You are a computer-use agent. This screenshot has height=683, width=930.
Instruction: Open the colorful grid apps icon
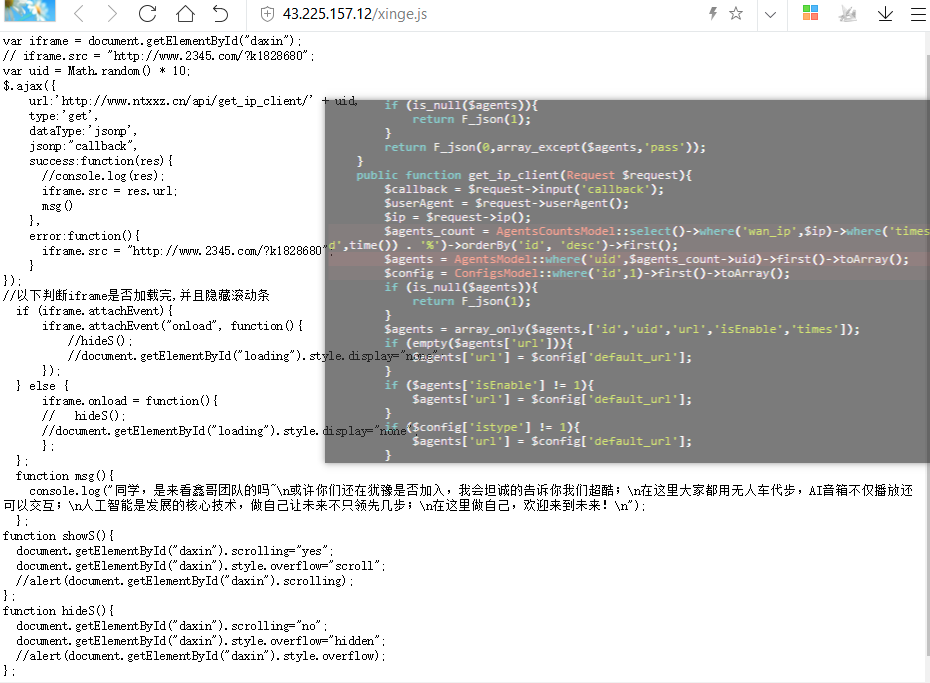pyautogui.click(x=810, y=14)
